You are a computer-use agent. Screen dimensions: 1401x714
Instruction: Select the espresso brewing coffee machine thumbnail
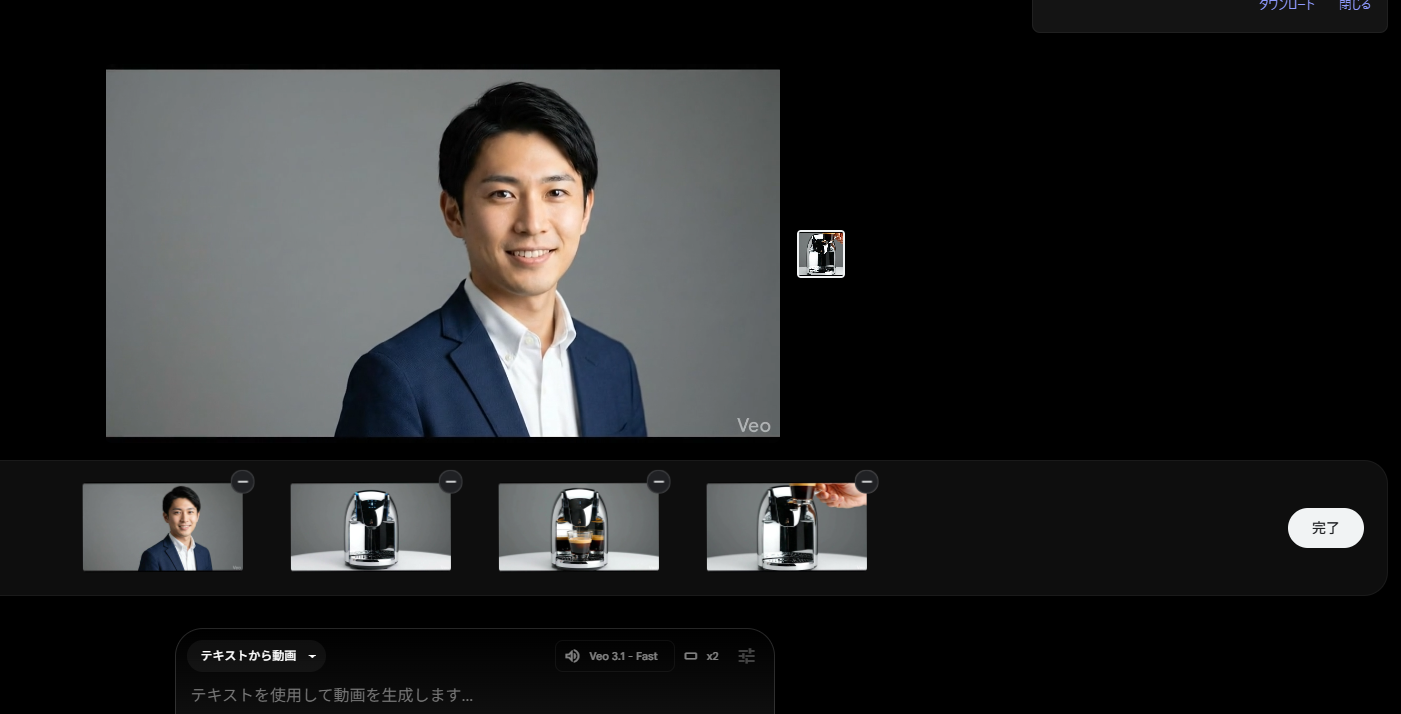pyautogui.click(x=578, y=528)
